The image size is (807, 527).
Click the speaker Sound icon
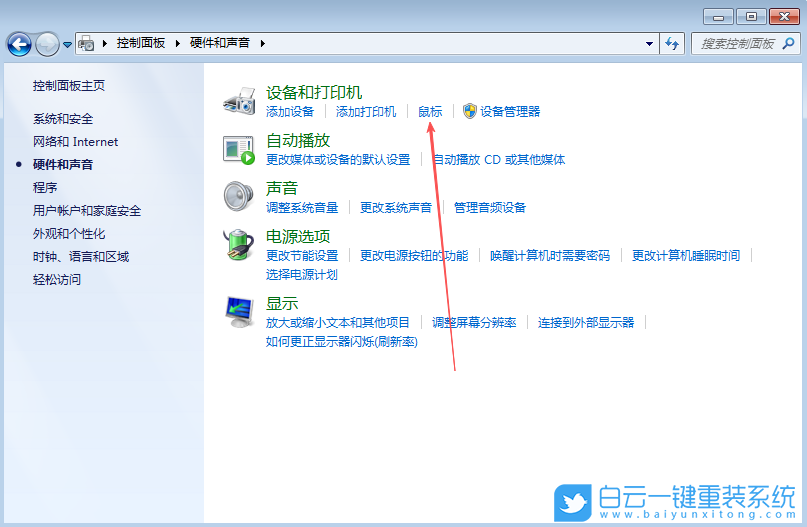(x=239, y=196)
